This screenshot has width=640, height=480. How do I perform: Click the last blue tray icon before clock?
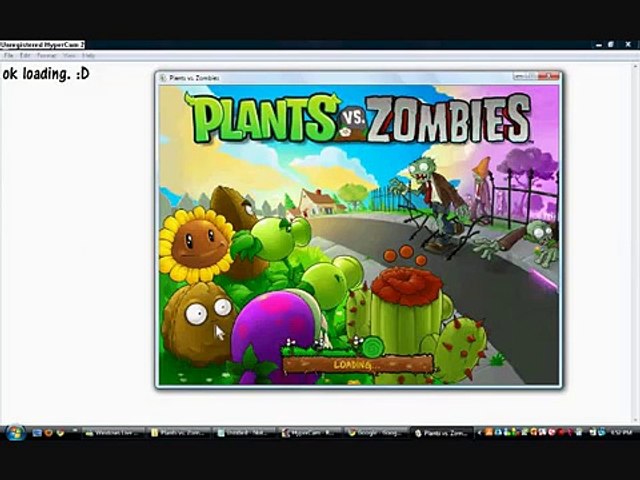(602, 433)
